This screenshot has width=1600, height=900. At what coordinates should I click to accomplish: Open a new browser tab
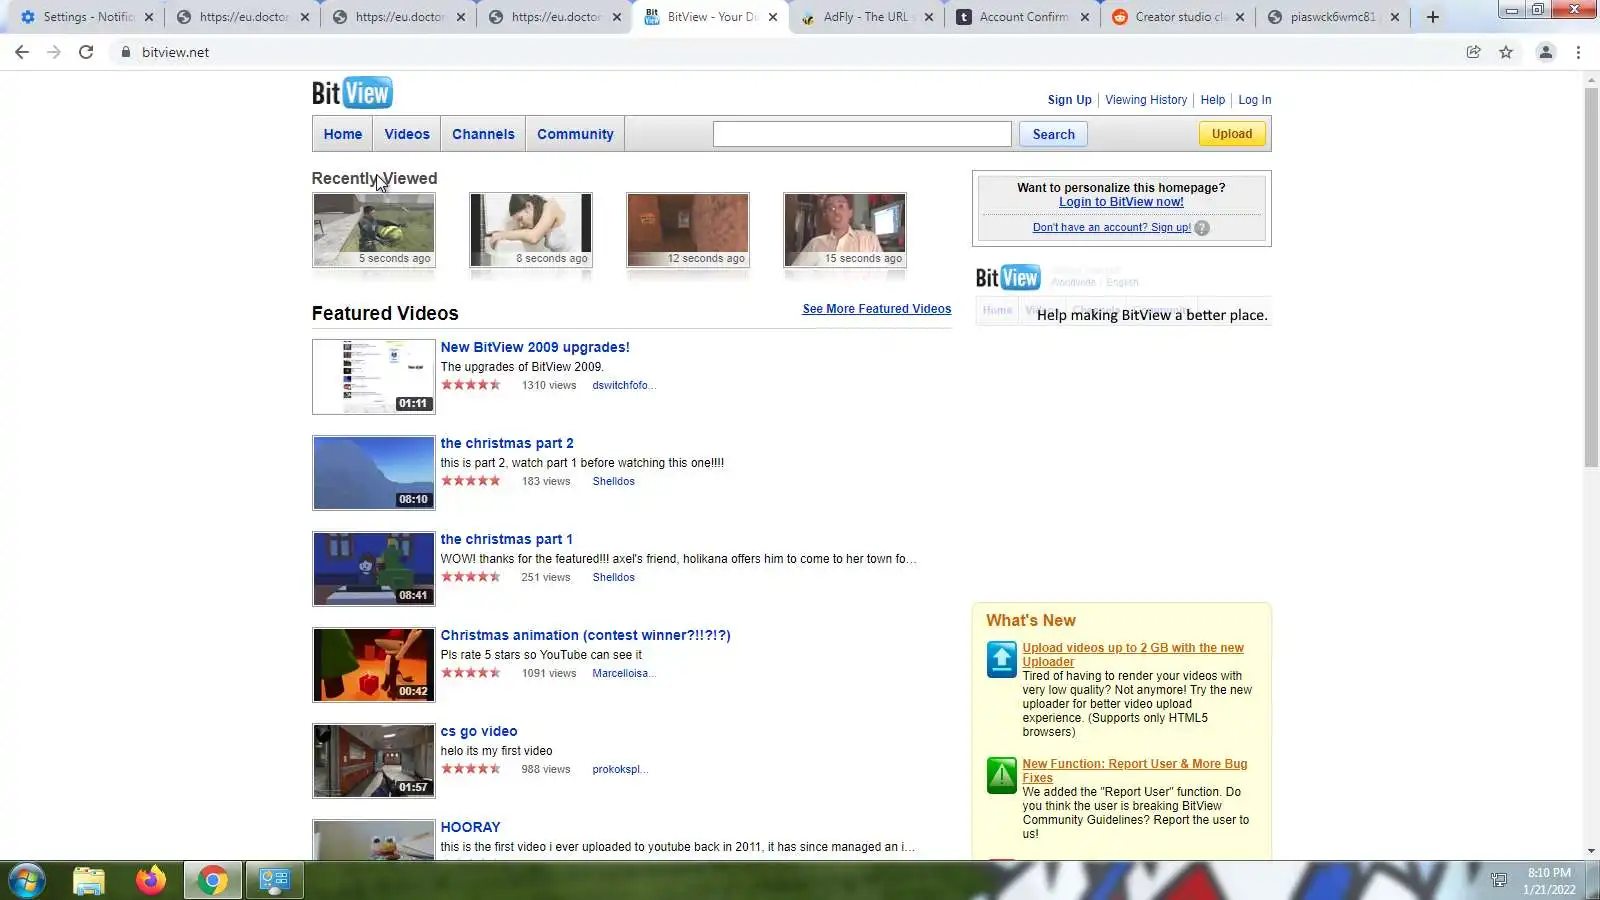coord(1432,17)
